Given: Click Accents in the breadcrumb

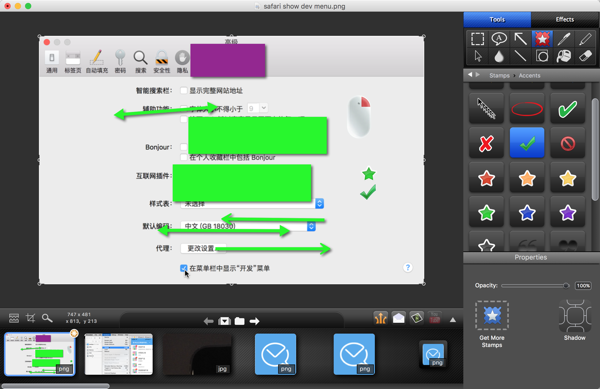Looking at the screenshot, I should click(x=530, y=75).
